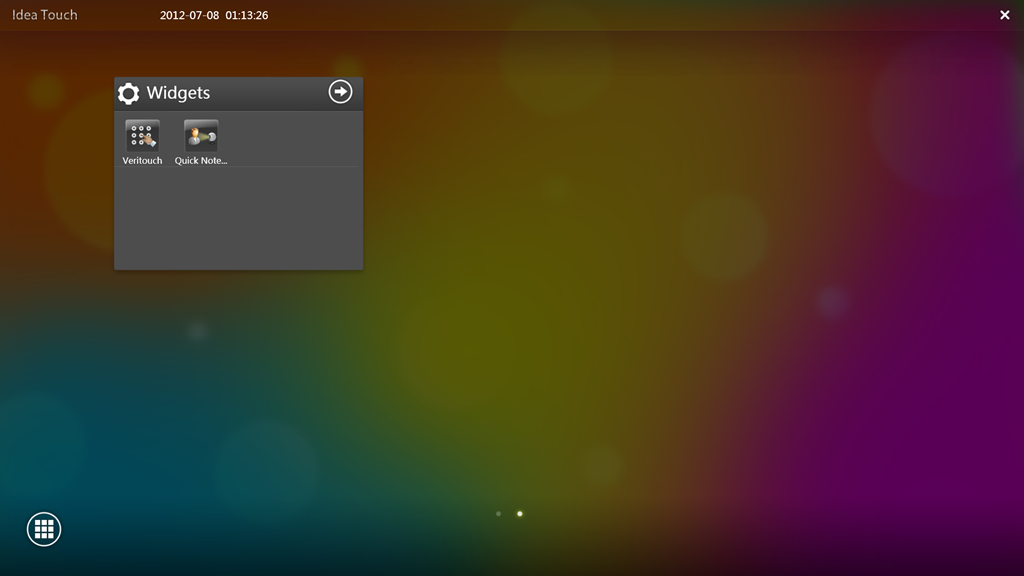
Task: Open the Veritouch widget icon
Action: 142,136
